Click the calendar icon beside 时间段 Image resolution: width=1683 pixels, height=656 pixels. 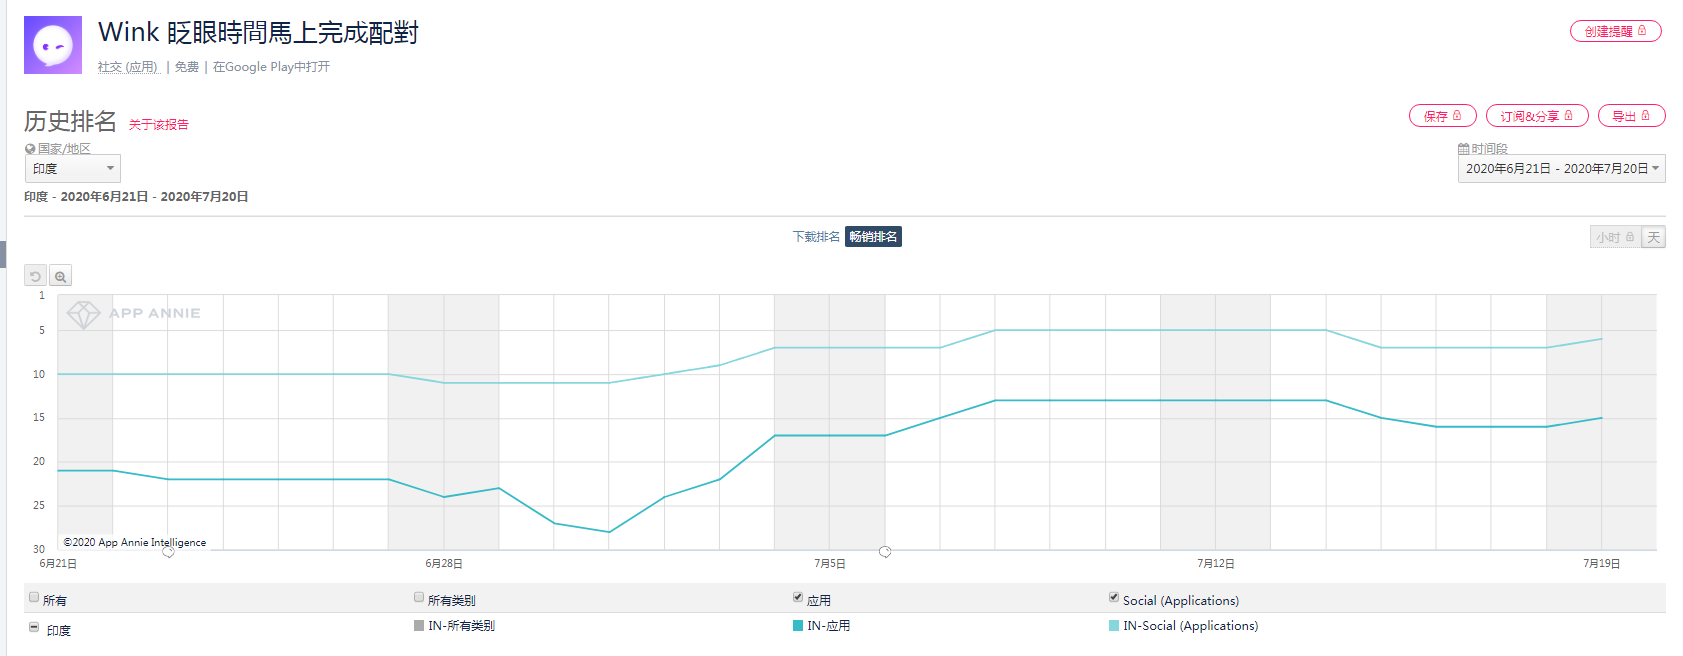(1463, 149)
